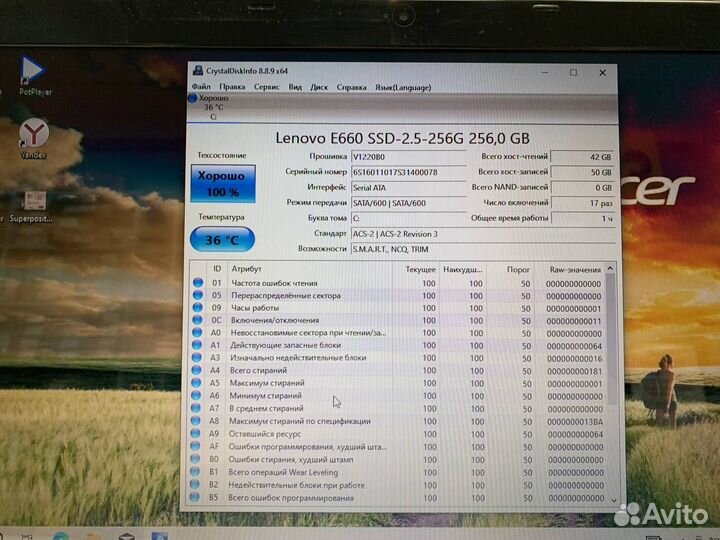The width and height of the screenshot is (720, 540).
Task: Click status dot for attribute B5 row
Action: tap(194, 497)
